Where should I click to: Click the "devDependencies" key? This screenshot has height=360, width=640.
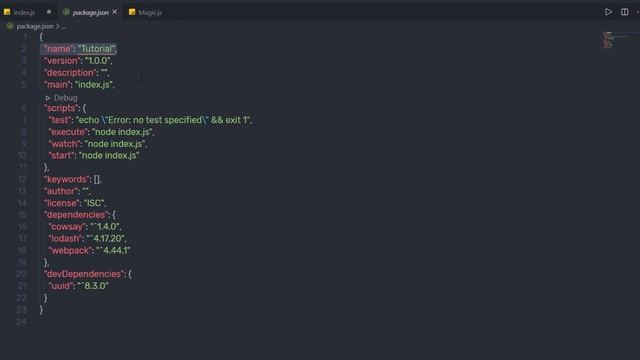click(x=84, y=274)
